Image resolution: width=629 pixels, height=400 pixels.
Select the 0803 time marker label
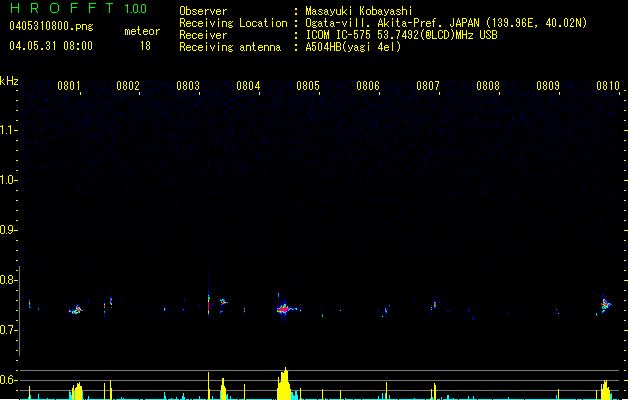point(188,86)
